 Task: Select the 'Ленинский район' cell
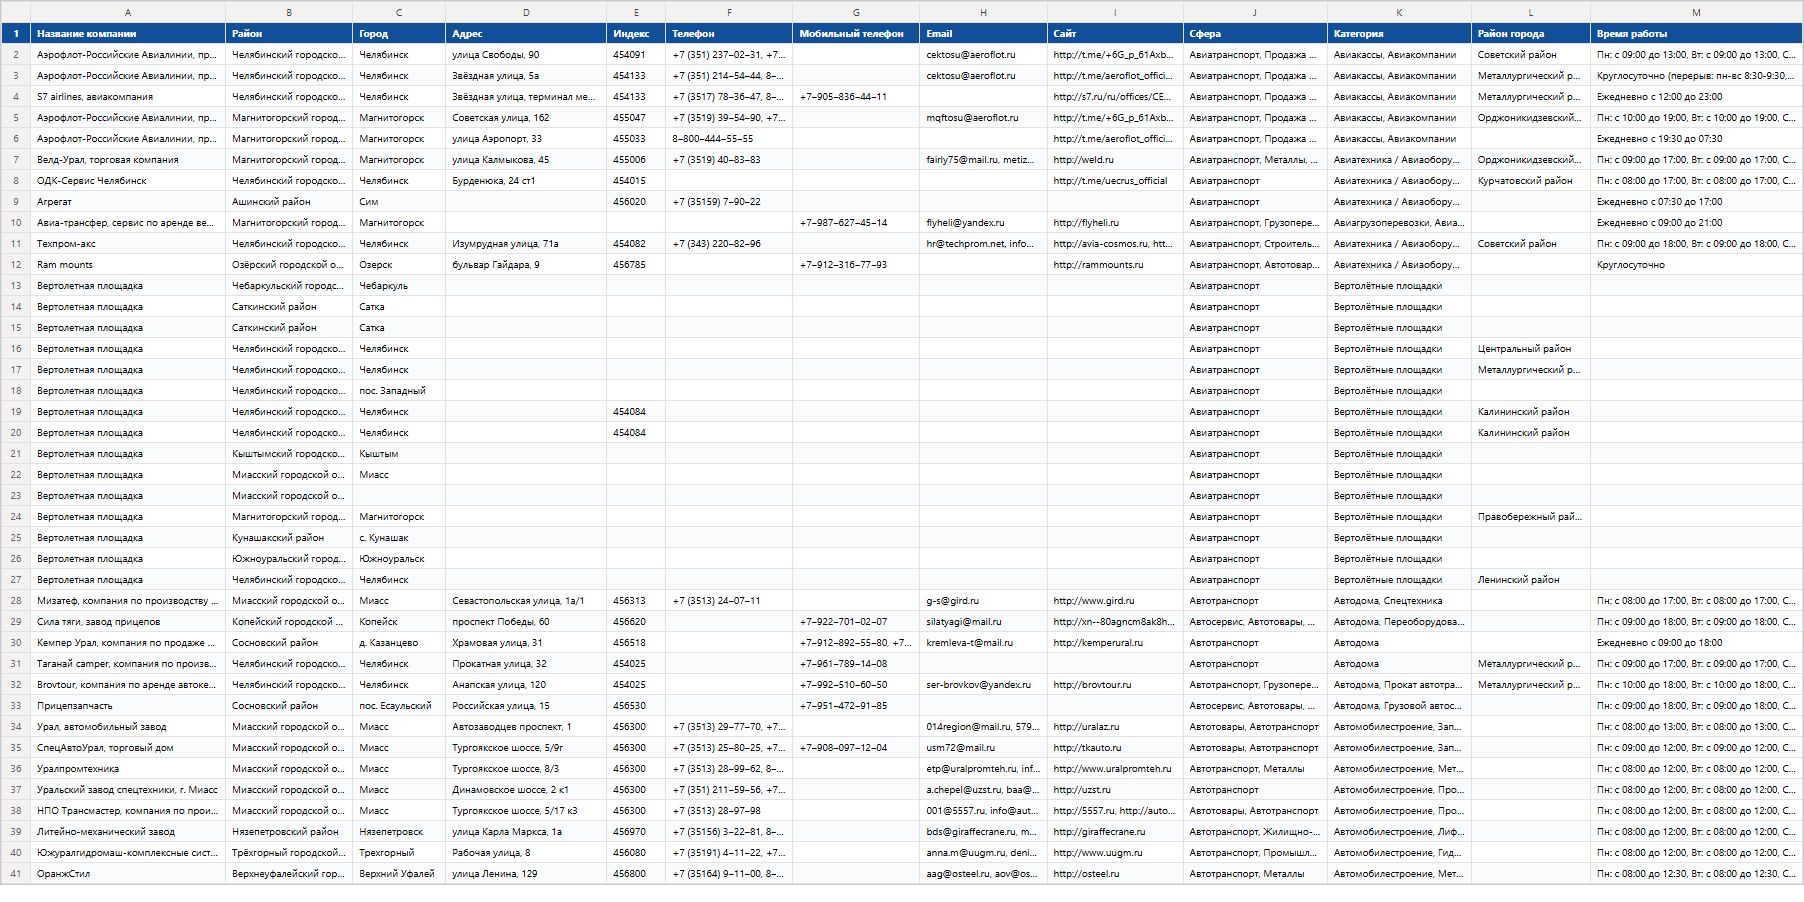(x=1531, y=579)
